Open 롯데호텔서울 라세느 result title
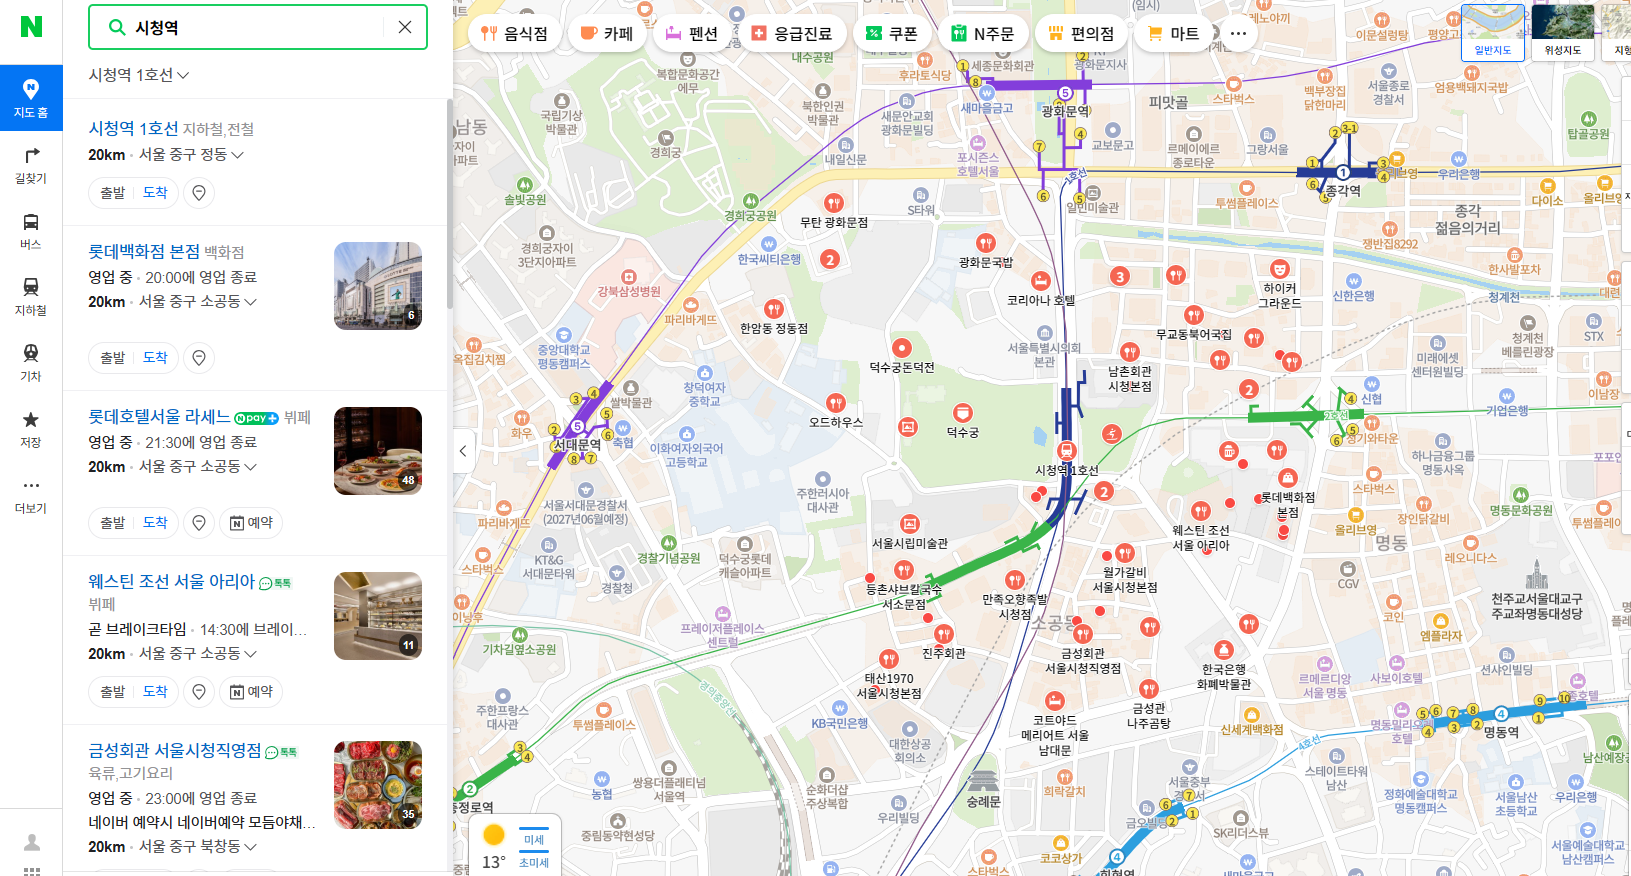The height and width of the screenshot is (876, 1631). click(159, 416)
